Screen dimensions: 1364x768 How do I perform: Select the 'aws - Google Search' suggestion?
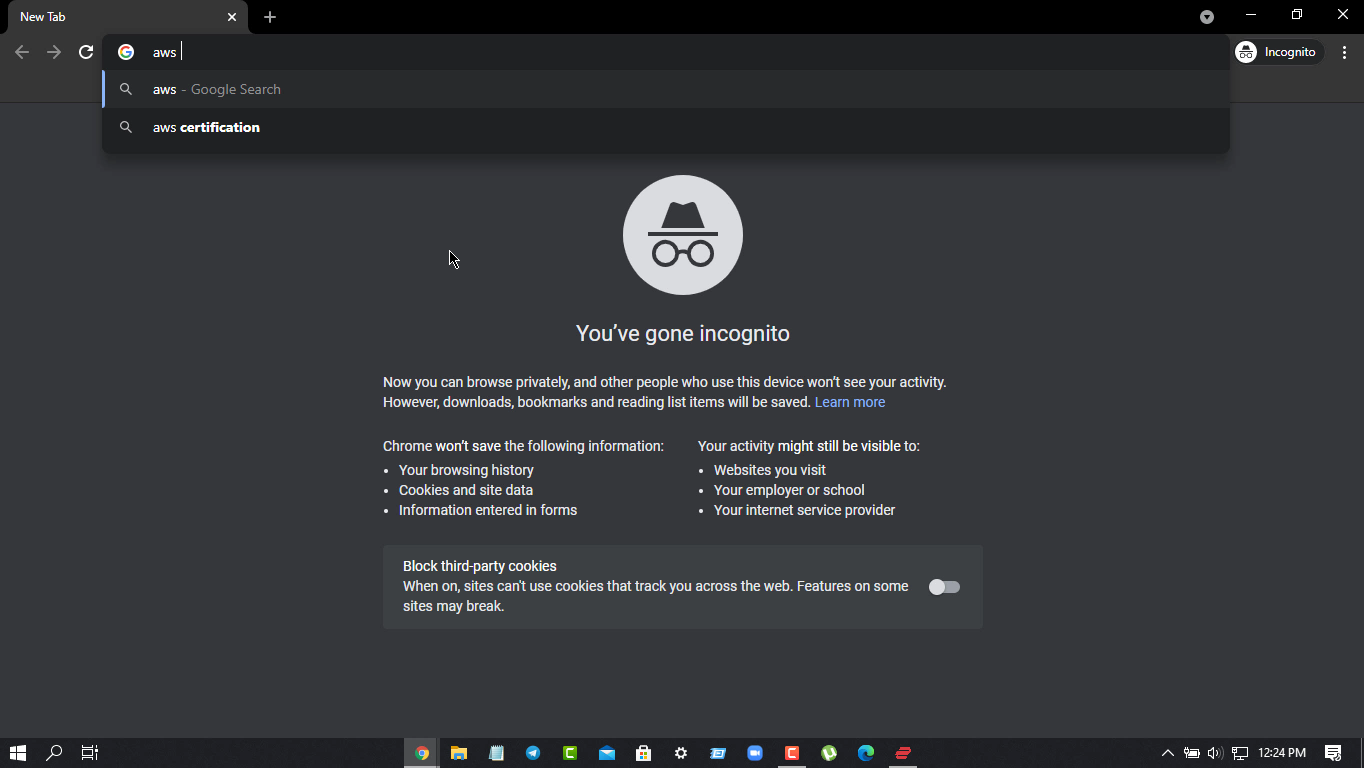216,89
